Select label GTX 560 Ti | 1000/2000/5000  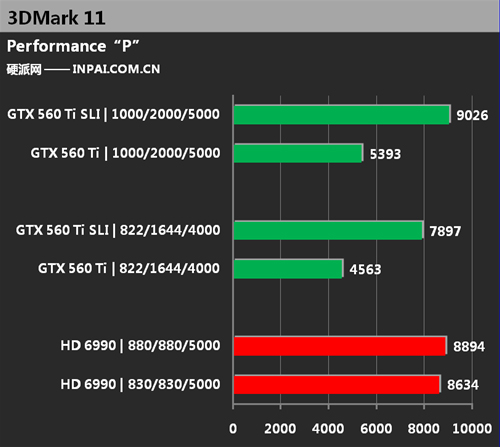125,153
